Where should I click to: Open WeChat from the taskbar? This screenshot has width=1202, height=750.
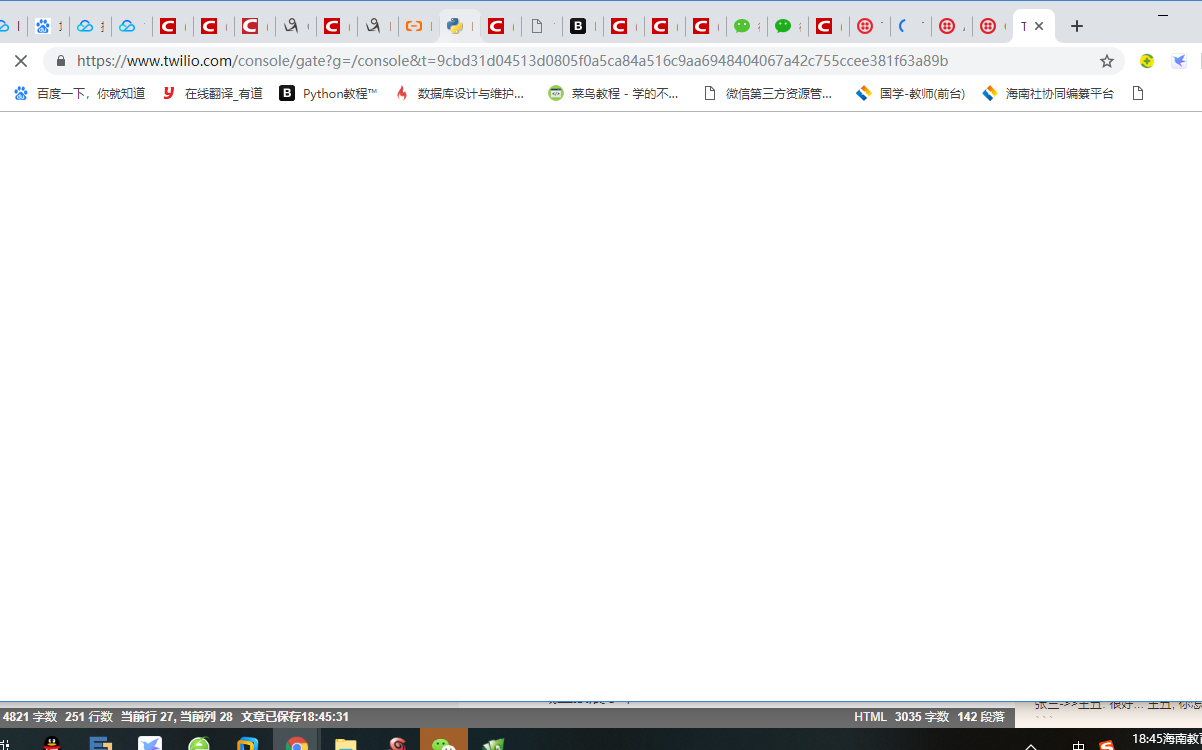pyautogui.click(x=444, y=742)
